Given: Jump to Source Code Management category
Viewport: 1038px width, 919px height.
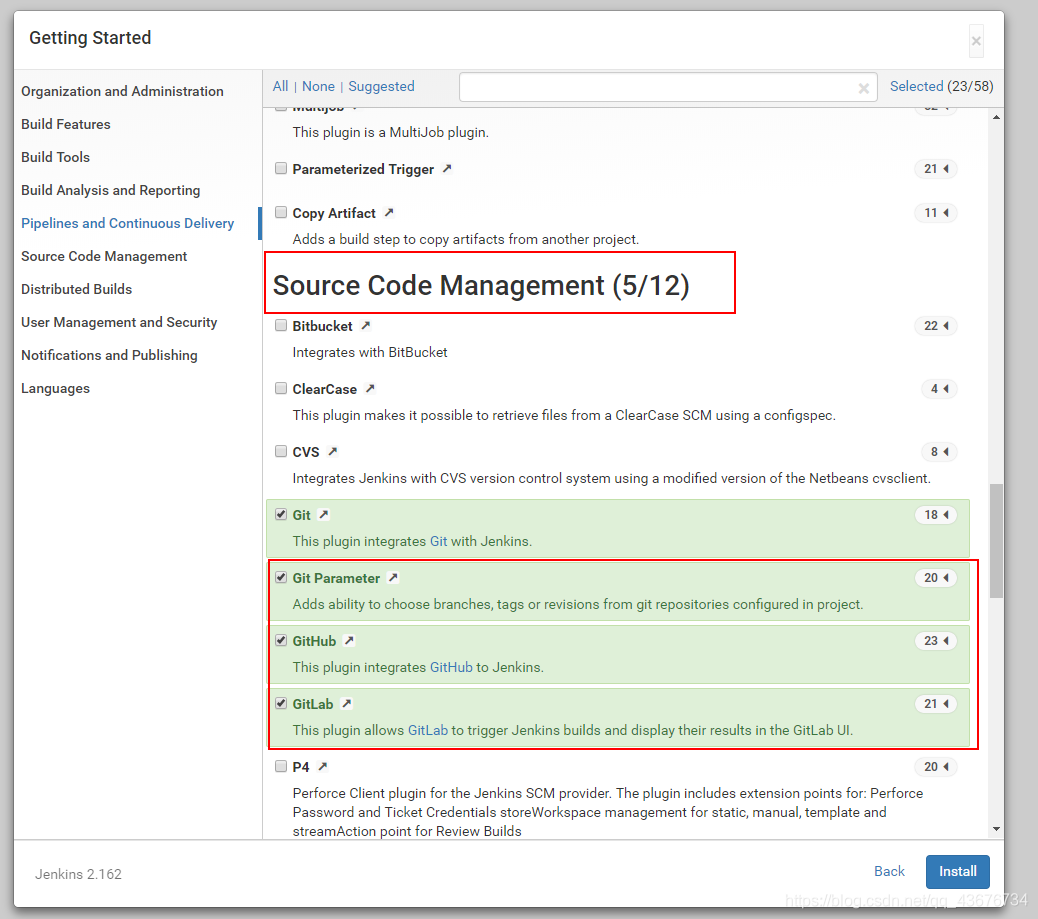Looking at the screenshot, I should point(104,256).
